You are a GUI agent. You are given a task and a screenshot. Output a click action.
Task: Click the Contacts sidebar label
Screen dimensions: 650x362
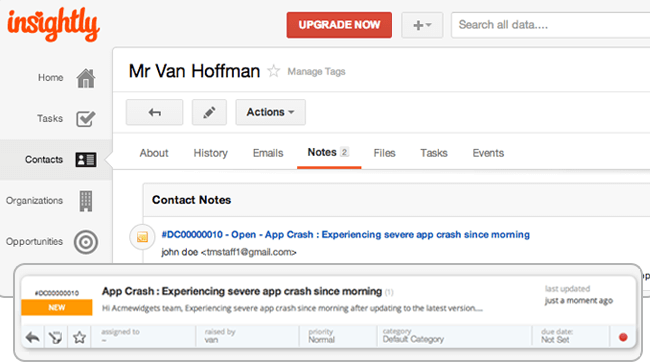44,160
